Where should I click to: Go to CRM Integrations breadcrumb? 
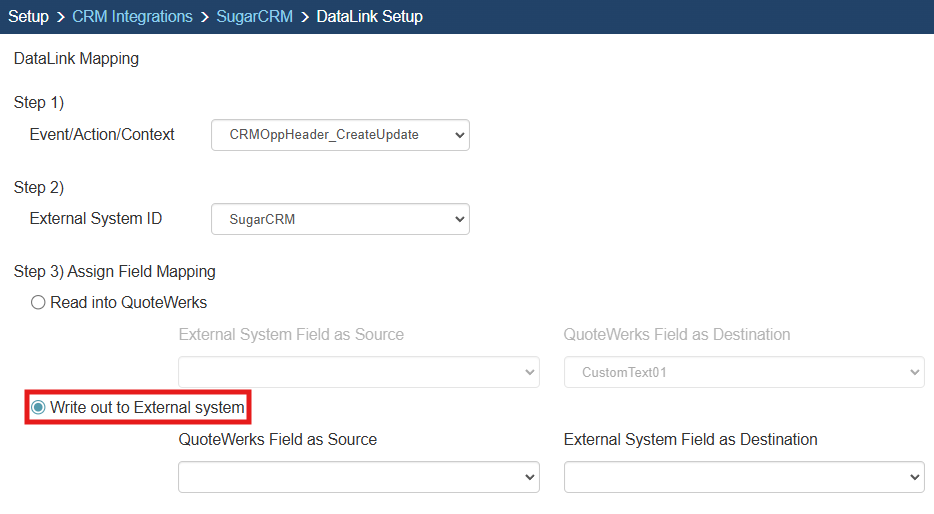pos(132,17)
